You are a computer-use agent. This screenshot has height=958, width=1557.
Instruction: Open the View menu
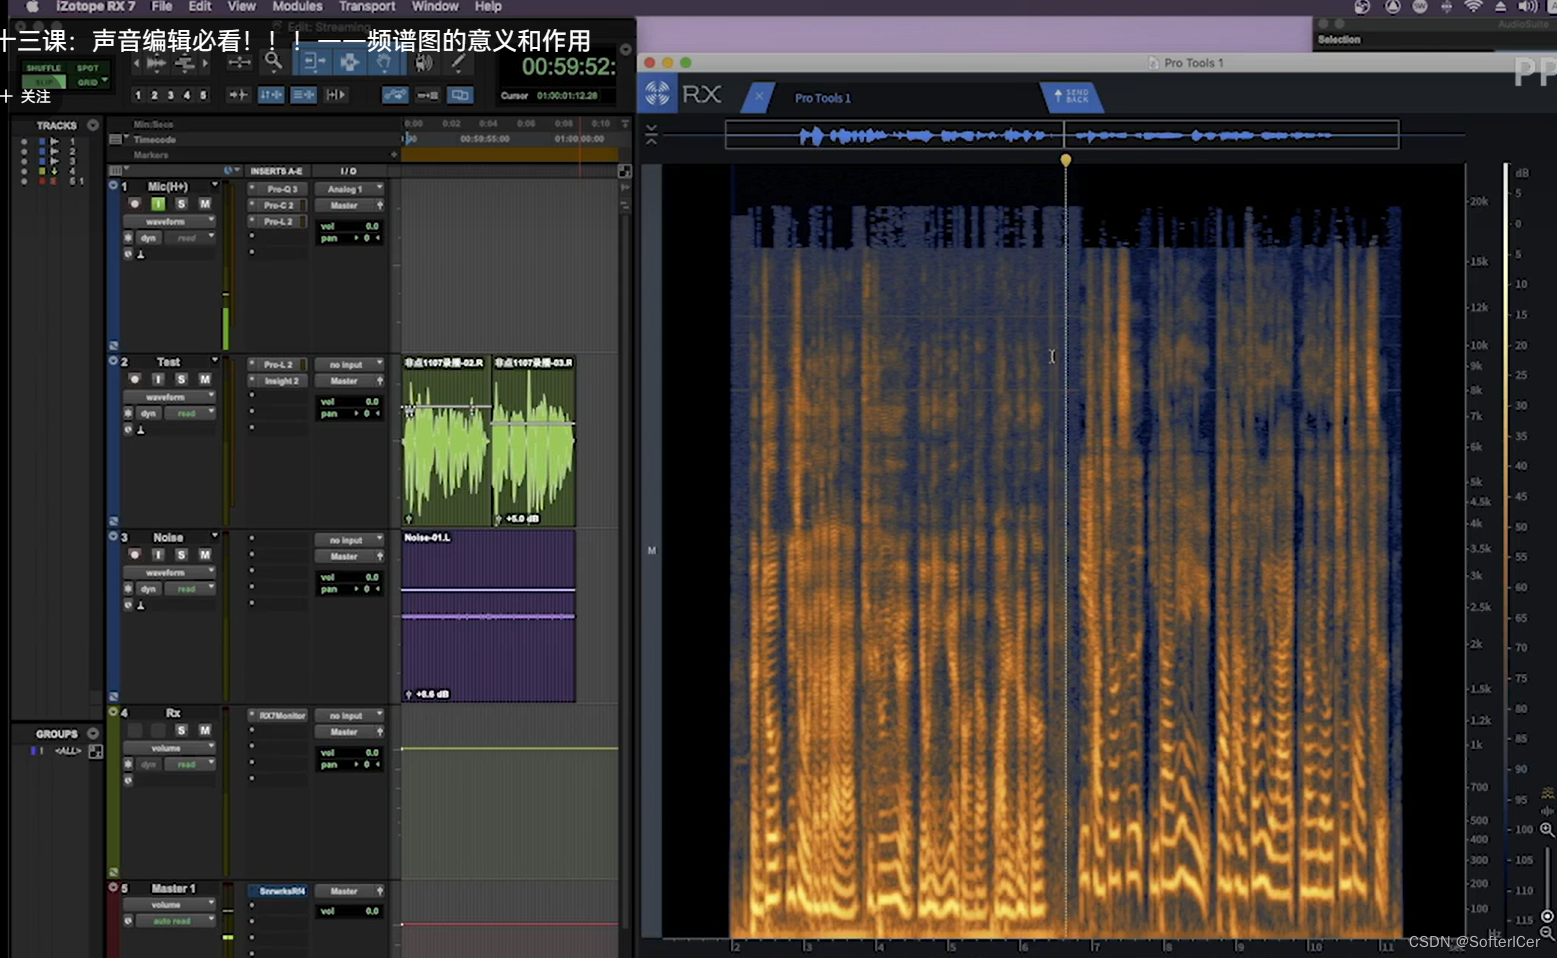click(x=241, y=6)
